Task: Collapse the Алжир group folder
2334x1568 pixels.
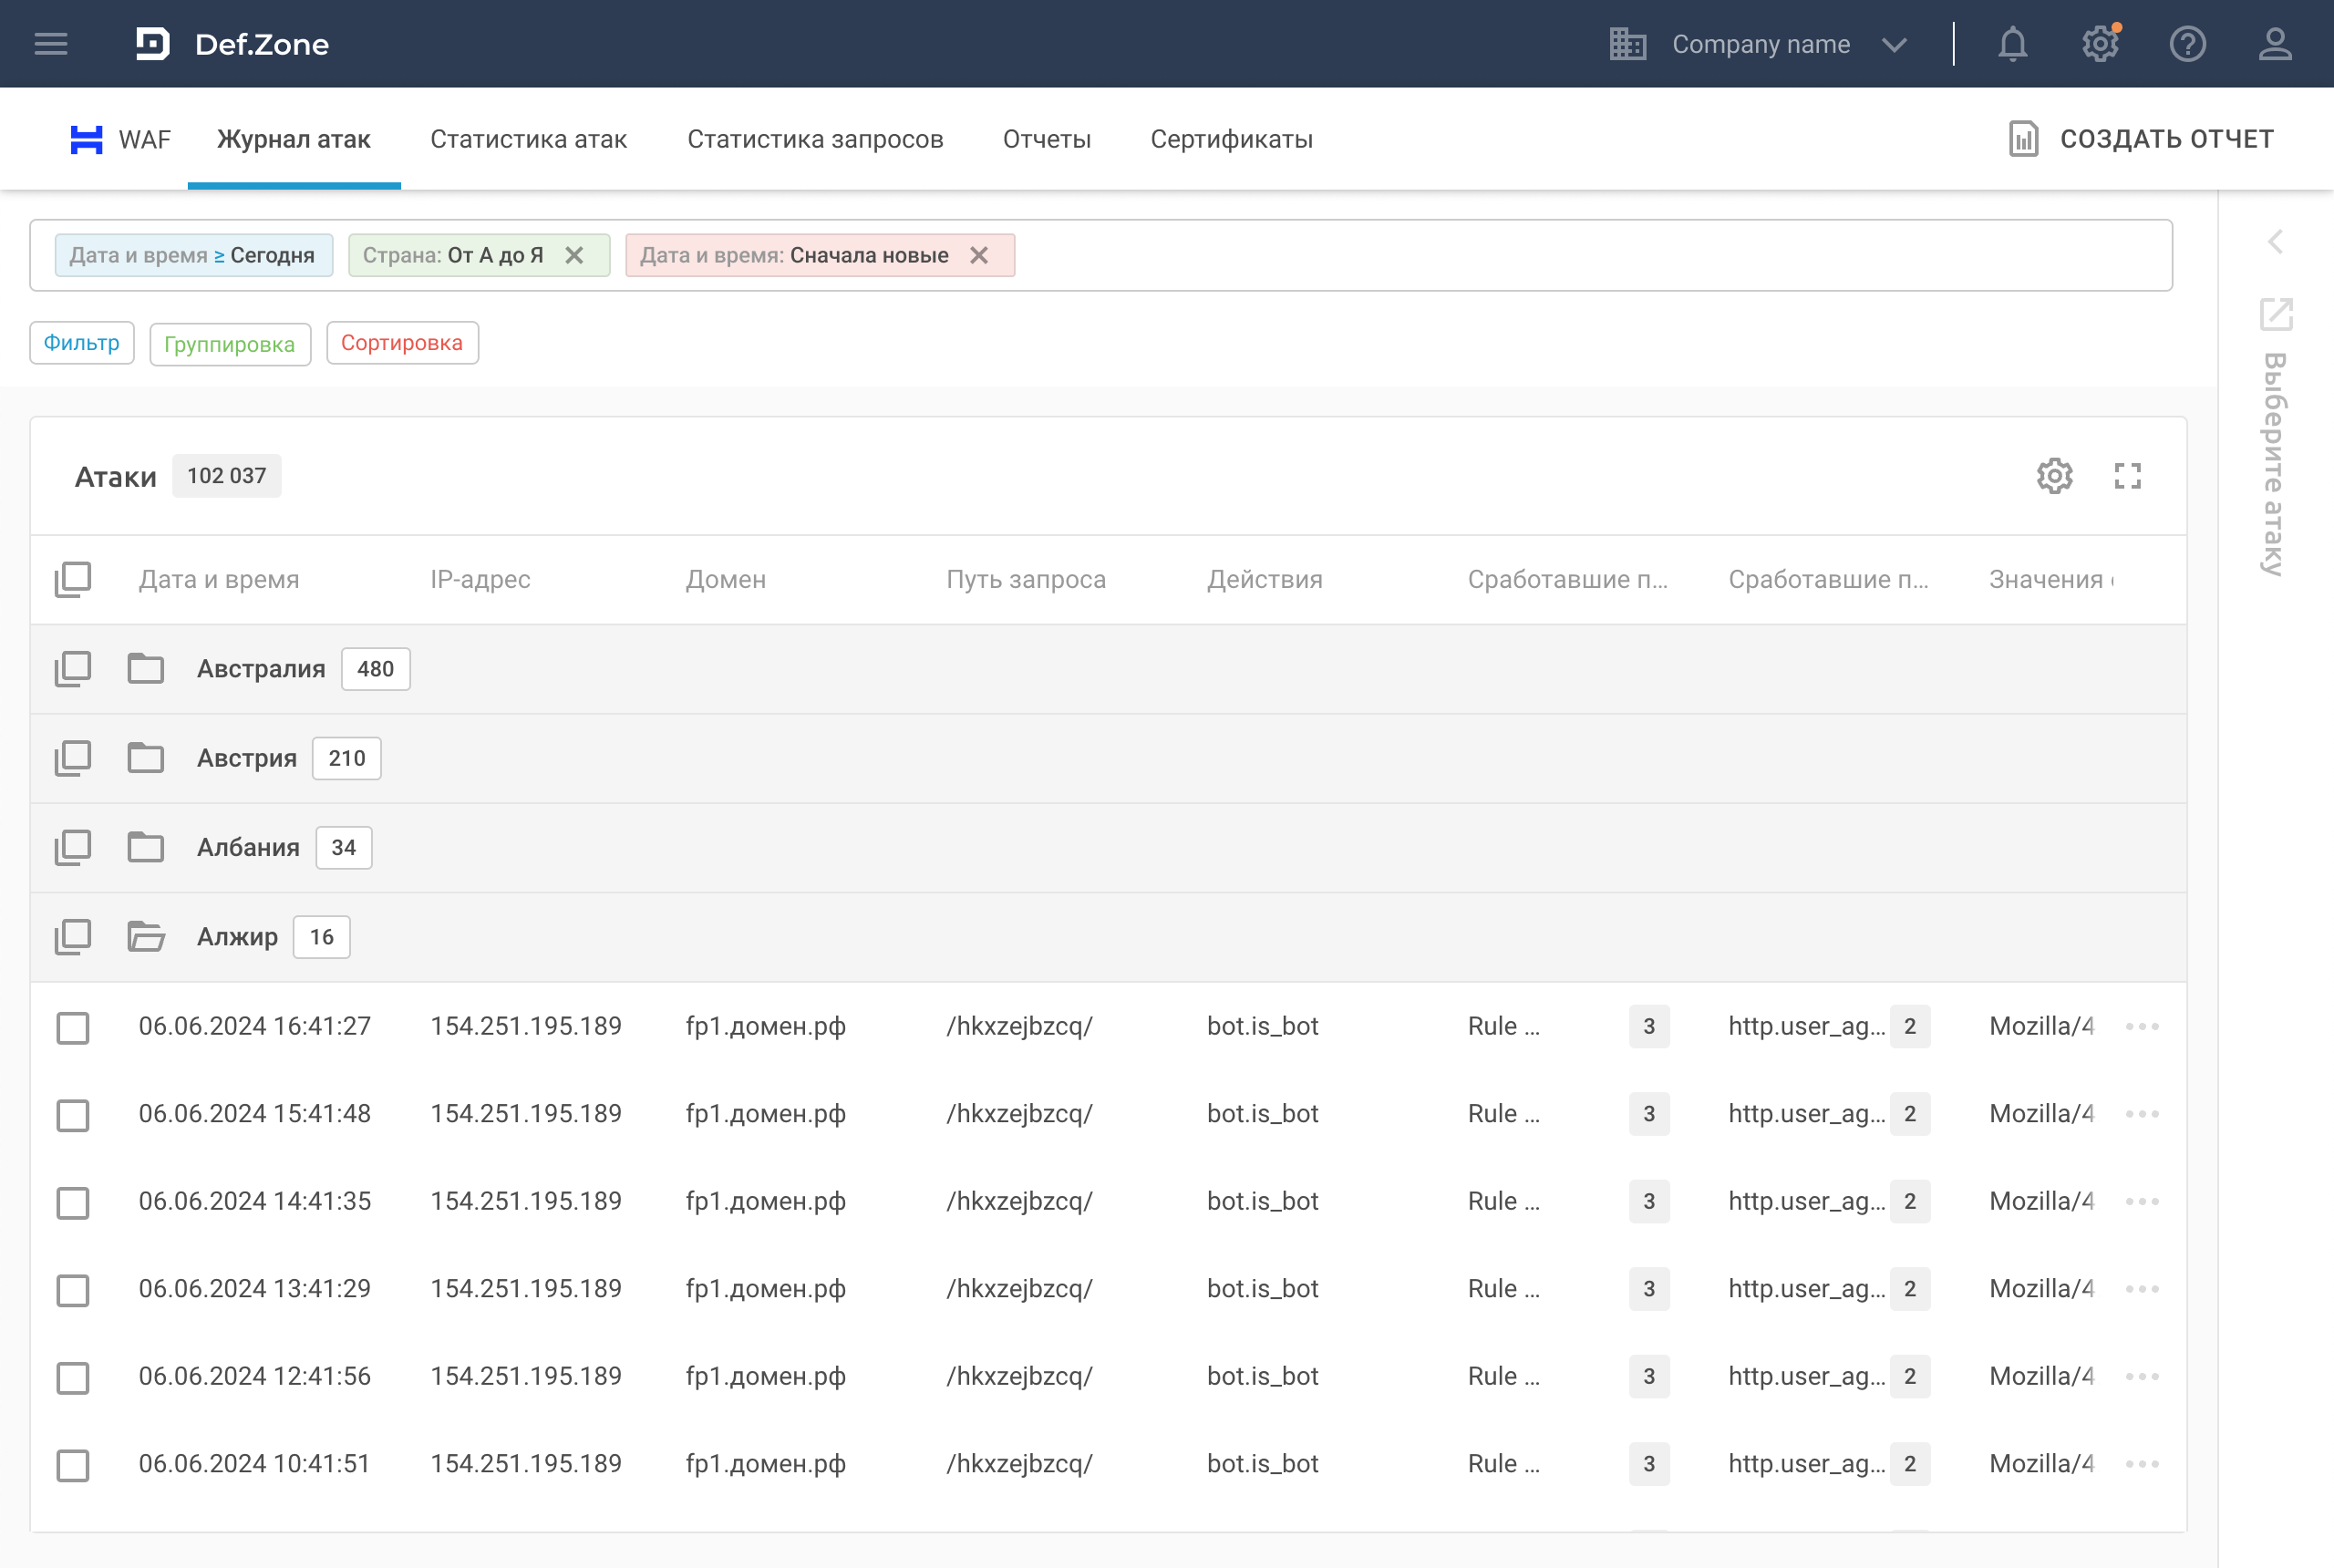Action: (x=146, y=937)
